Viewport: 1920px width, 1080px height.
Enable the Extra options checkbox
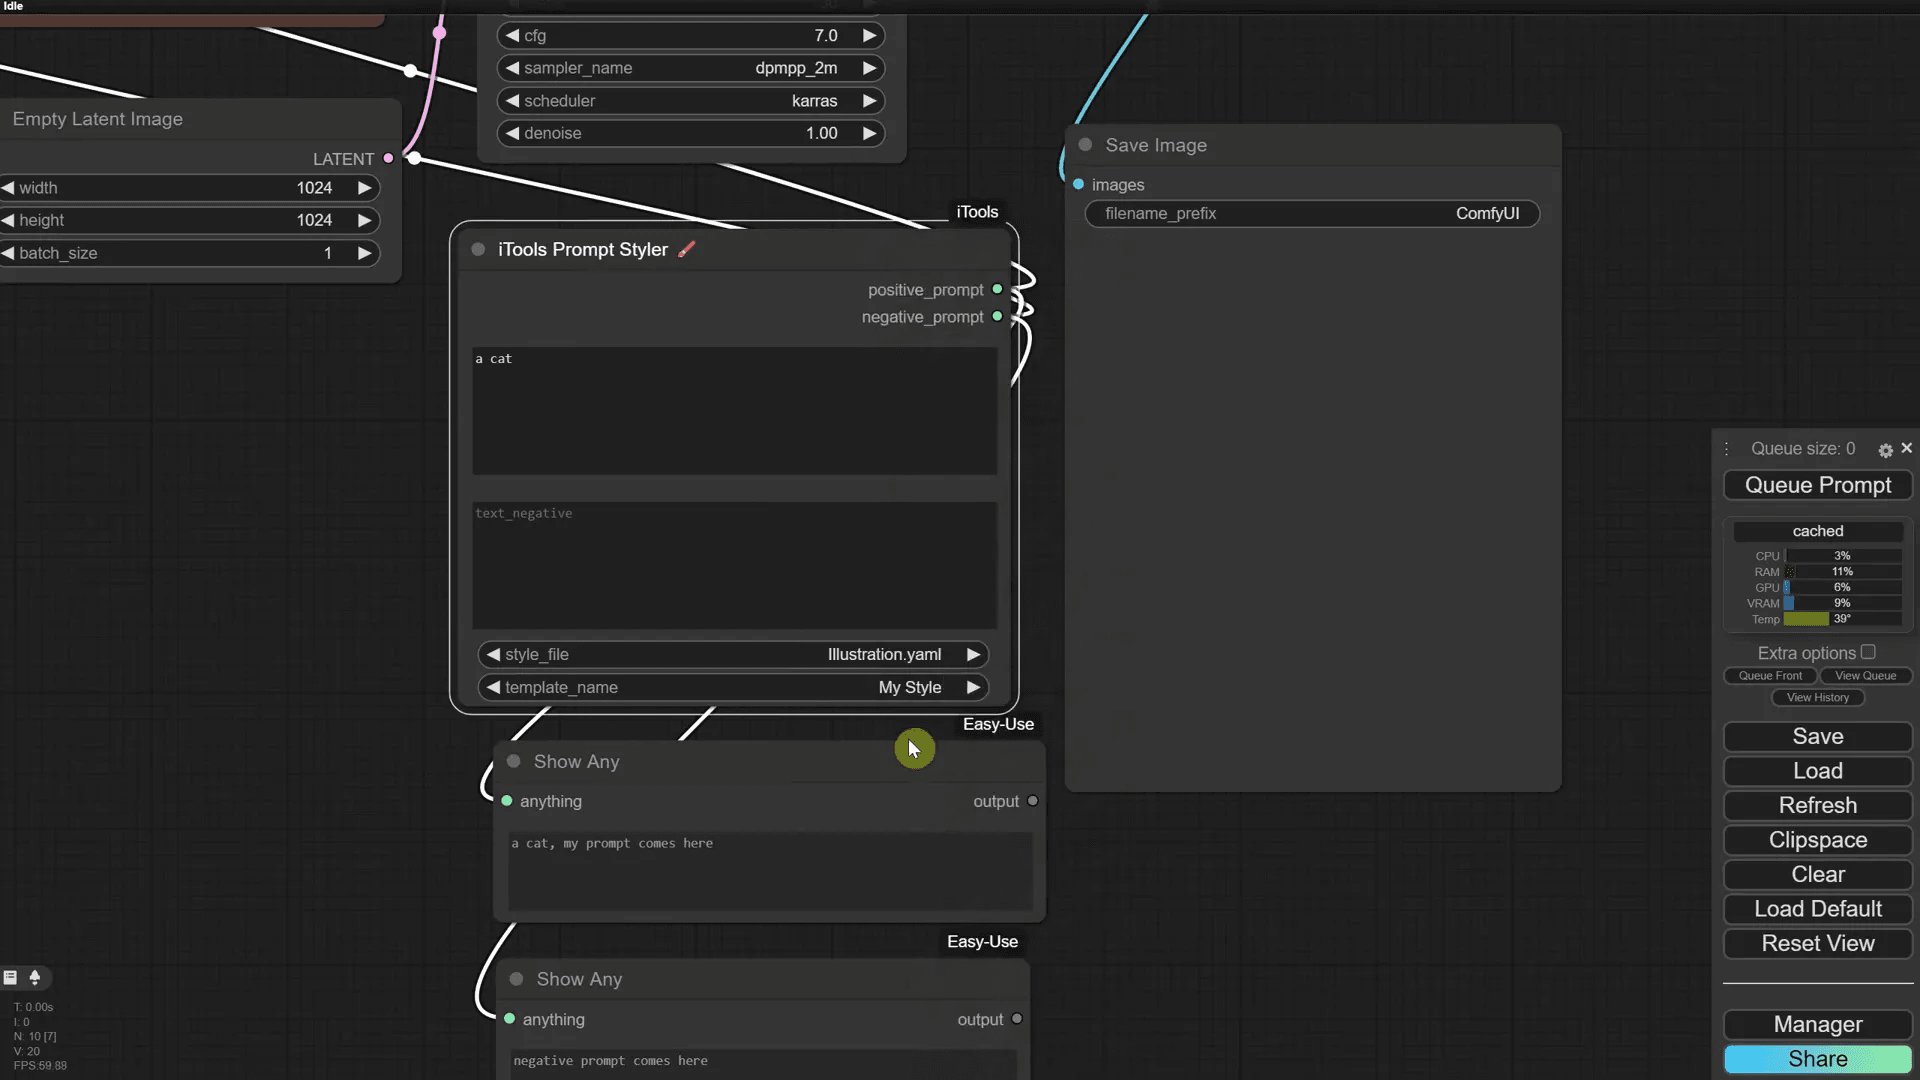1868,652
